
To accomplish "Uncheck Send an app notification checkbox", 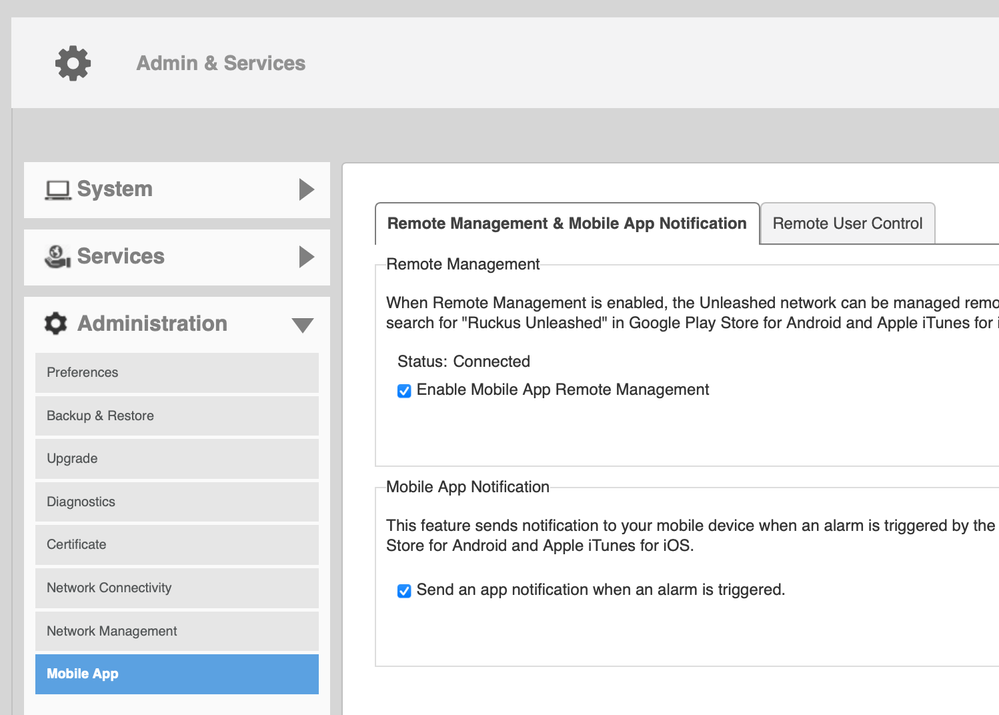I will [404, 591].
